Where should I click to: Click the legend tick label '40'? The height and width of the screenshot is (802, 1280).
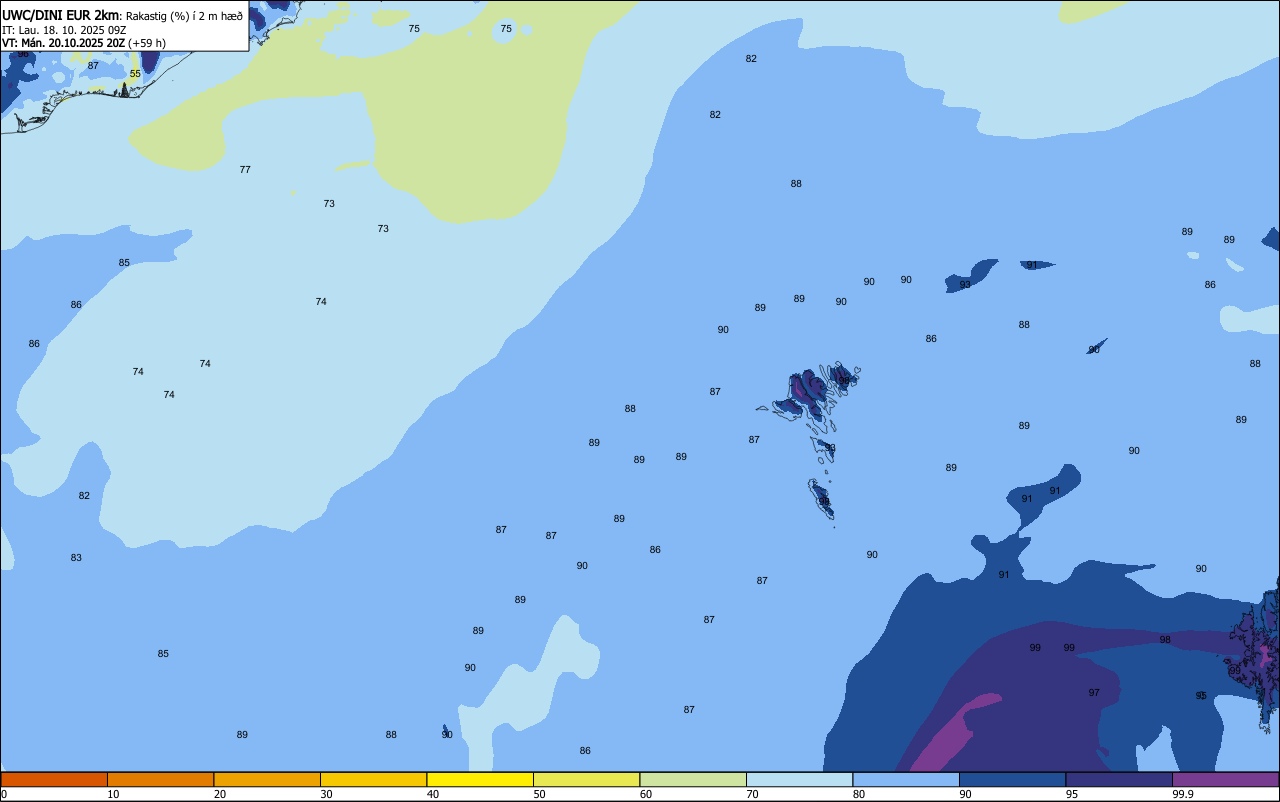[433, 794]
